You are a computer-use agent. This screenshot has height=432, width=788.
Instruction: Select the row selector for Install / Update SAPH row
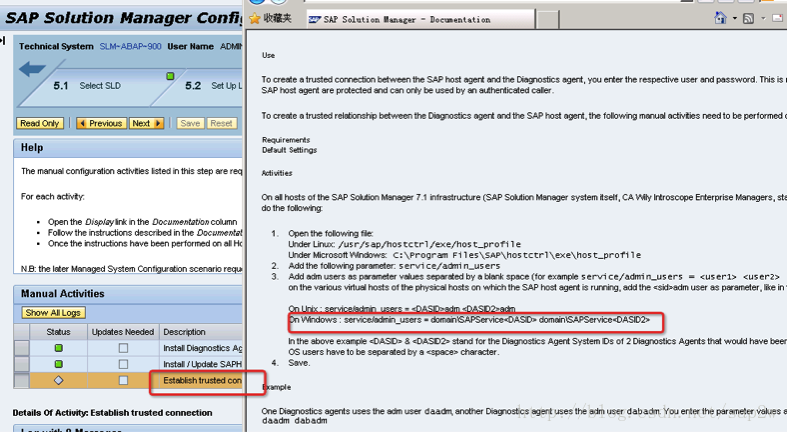pyautogui.click(x=22, y=364)
